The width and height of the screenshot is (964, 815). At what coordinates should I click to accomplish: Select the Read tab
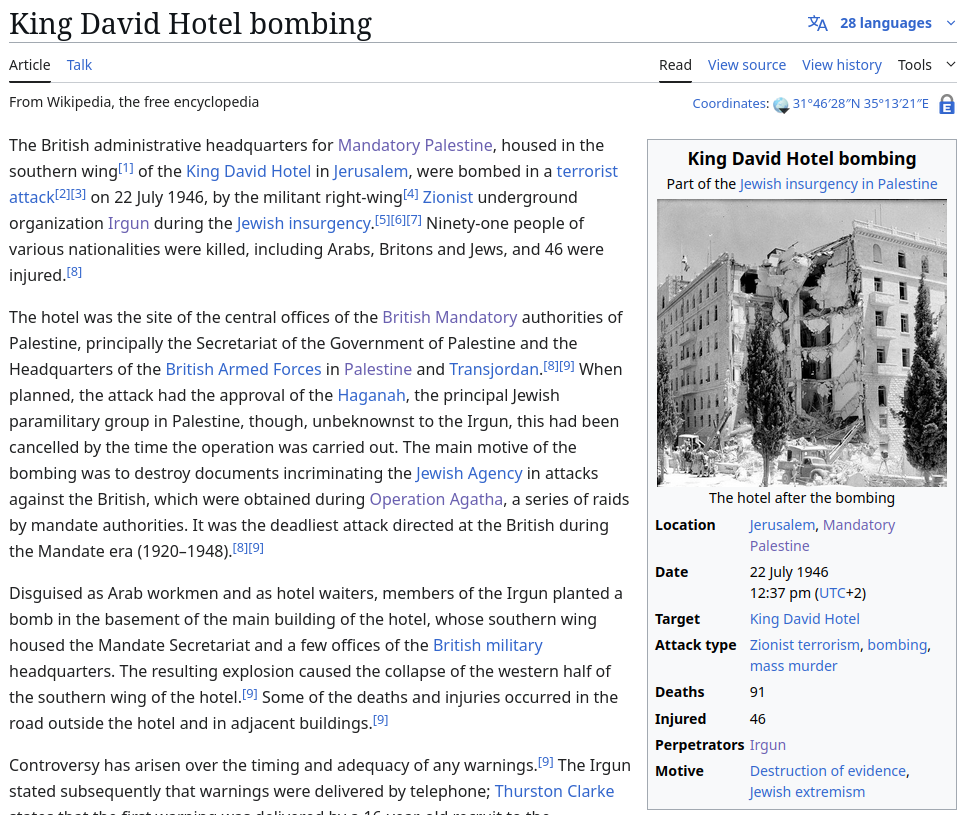(x=675, y=65)
